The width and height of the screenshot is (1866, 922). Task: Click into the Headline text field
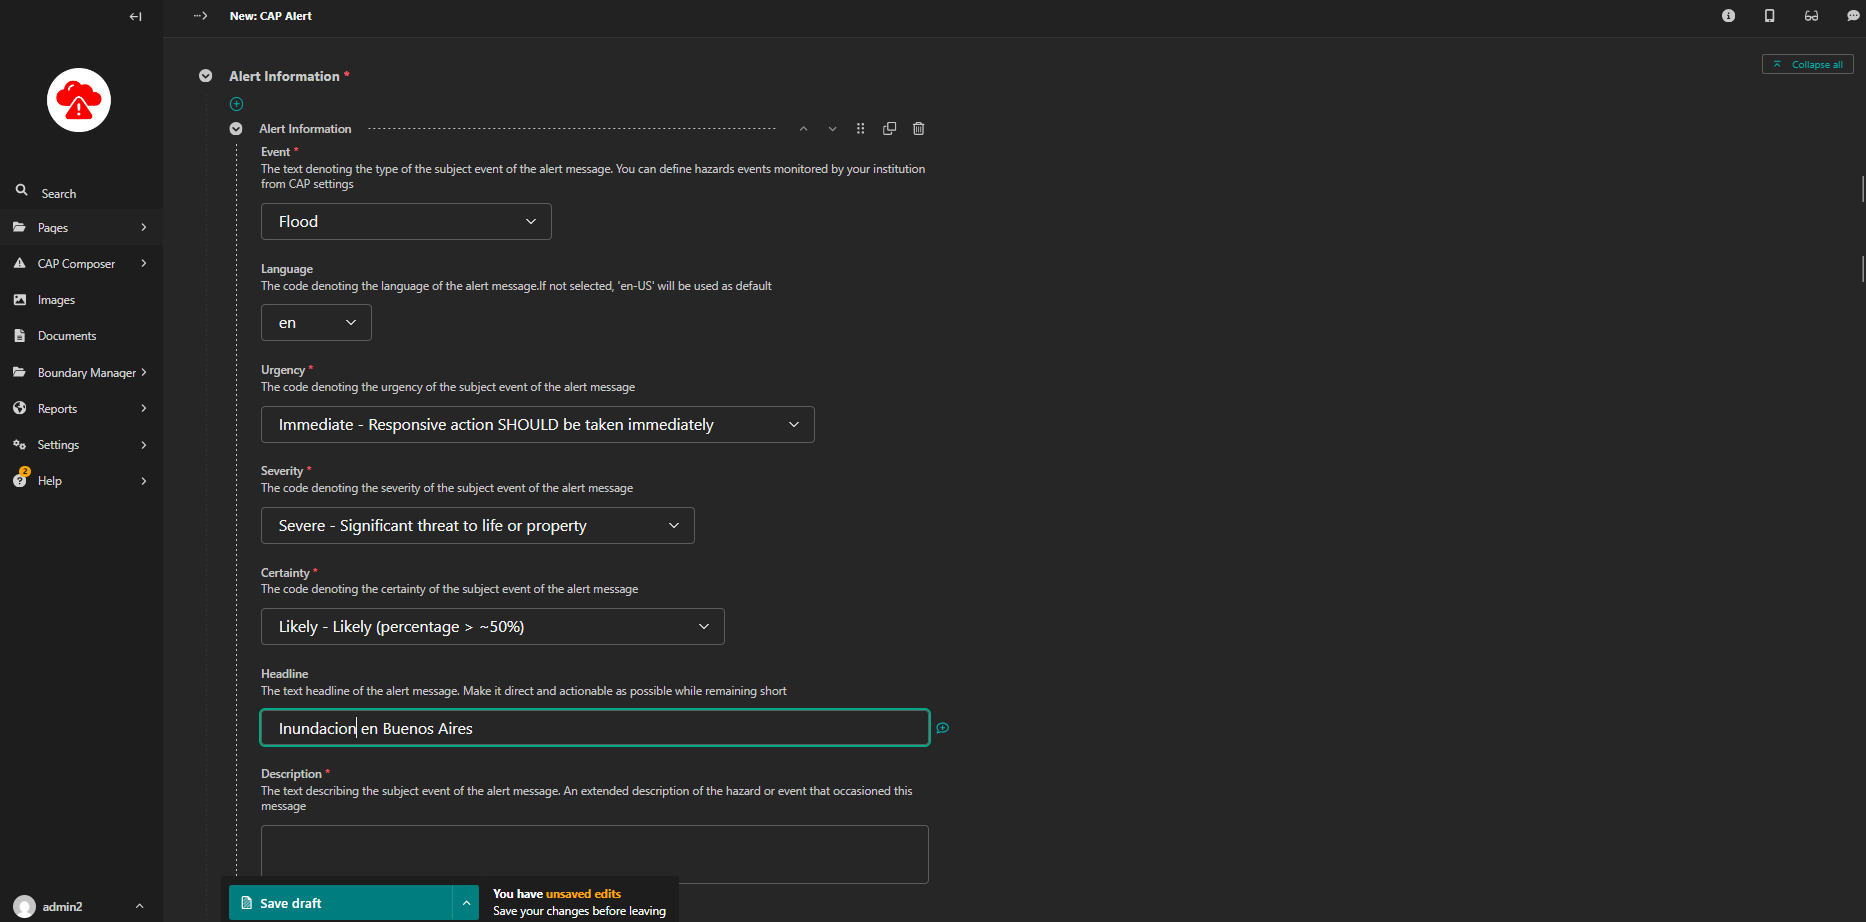point(595,728)
